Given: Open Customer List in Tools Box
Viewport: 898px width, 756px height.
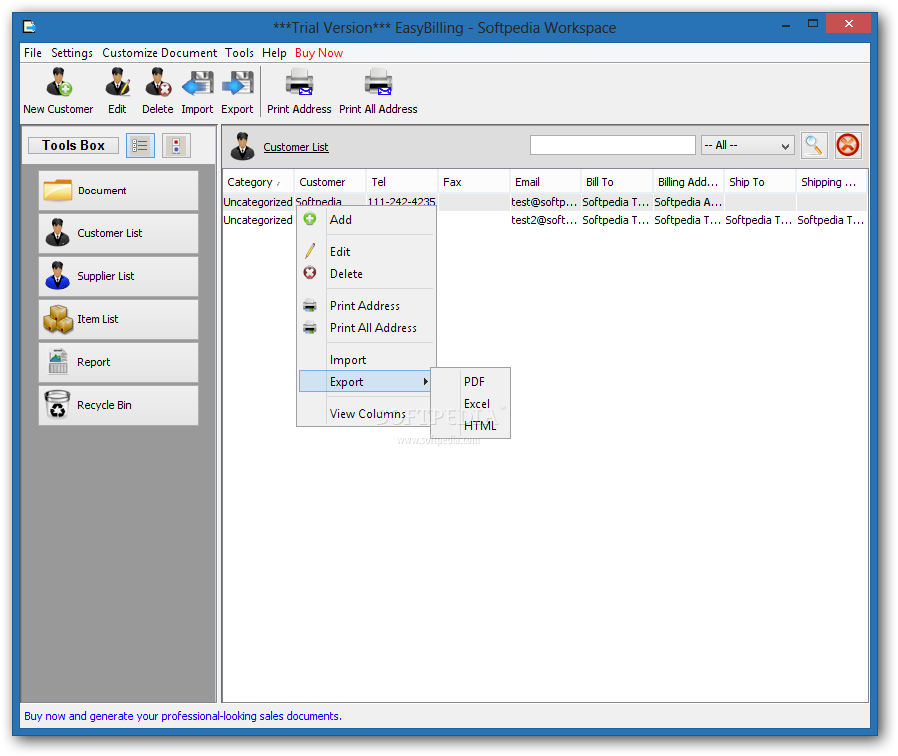Looking at the screenshot, I should (119, 233).
